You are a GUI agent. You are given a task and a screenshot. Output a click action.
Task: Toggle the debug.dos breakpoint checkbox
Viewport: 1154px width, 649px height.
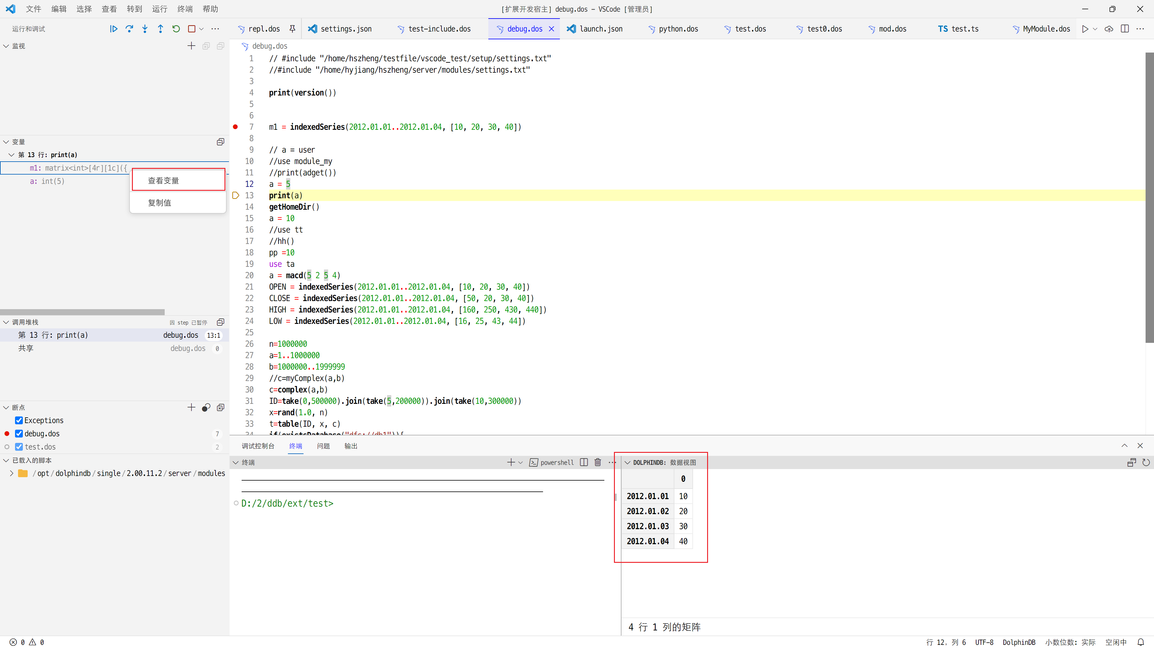click(x=19, y=434)
